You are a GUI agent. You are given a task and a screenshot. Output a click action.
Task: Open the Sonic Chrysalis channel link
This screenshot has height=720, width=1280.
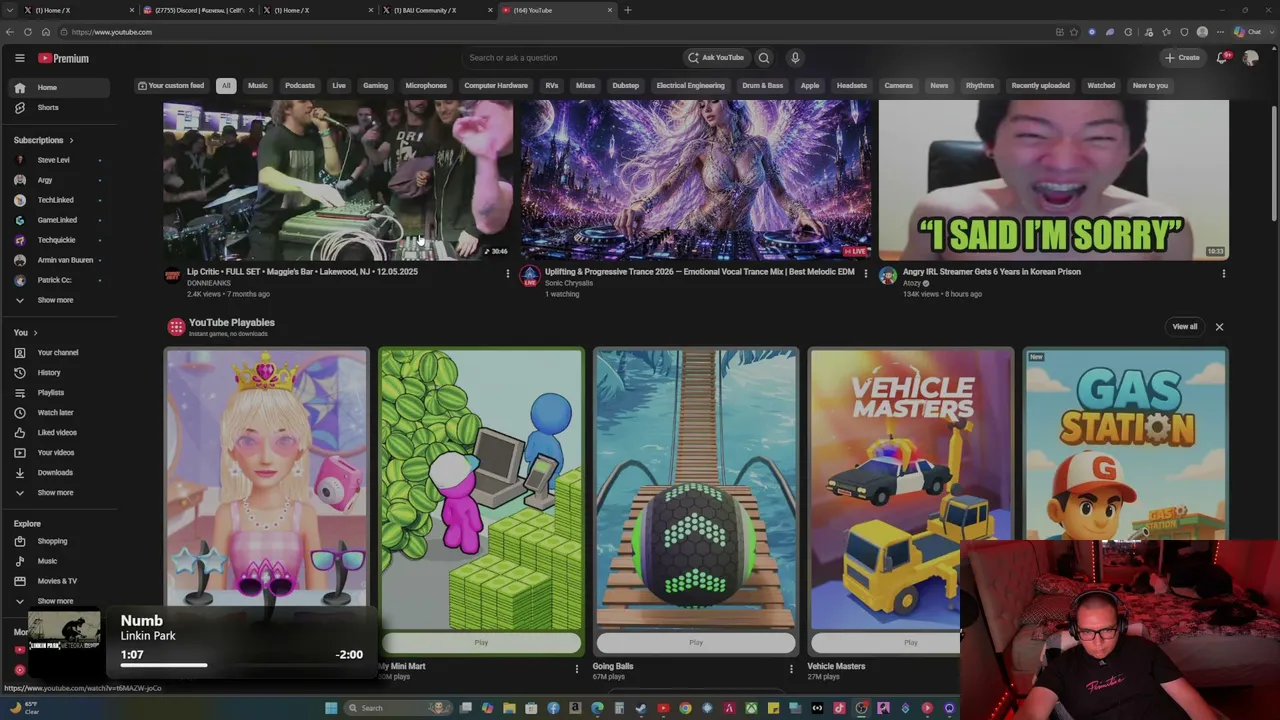pyautogui.click(x=569, y=283)
